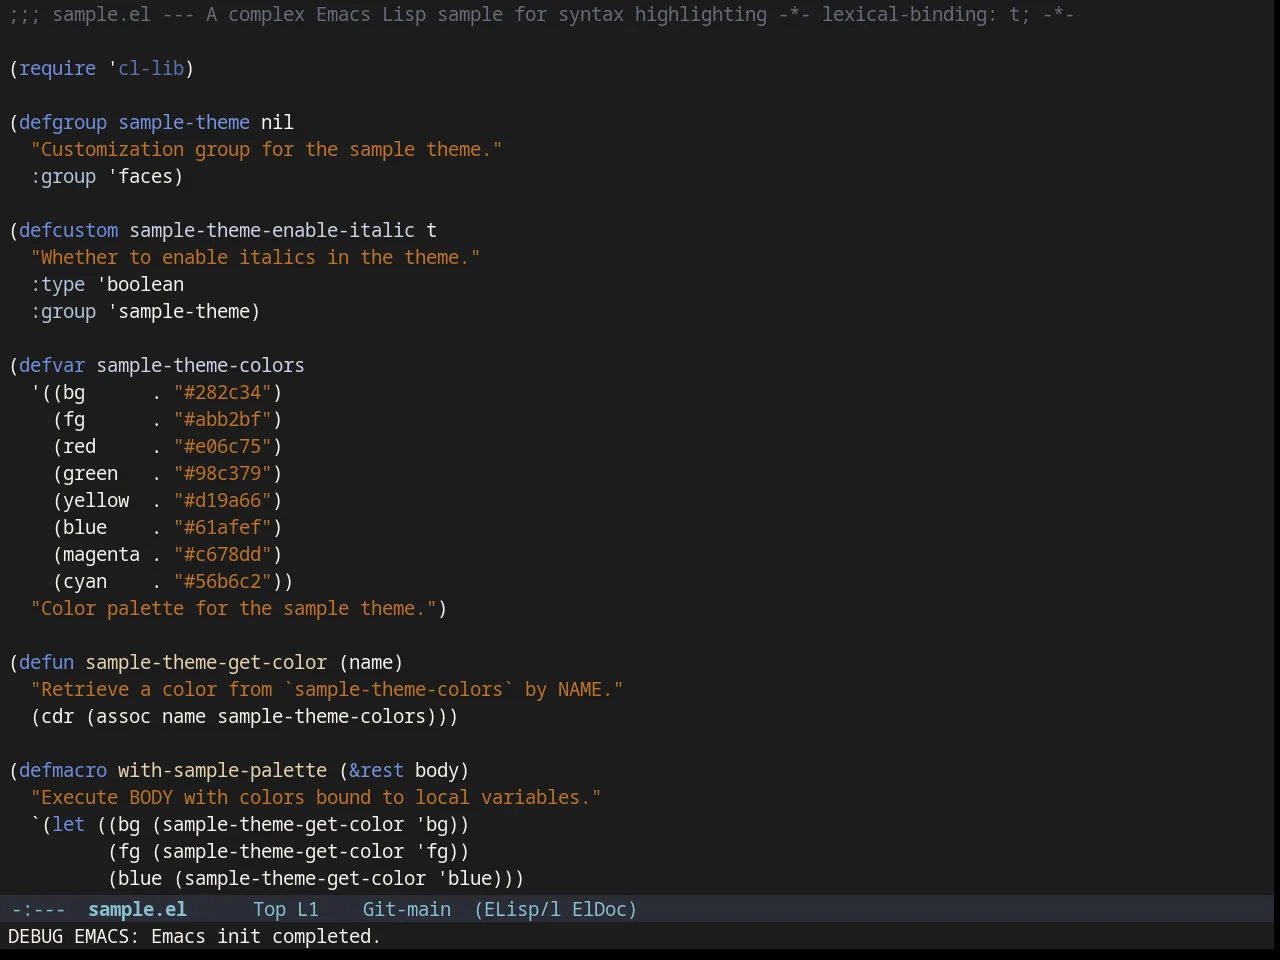Viewport: 1280px width, 960px height.
Task: Click the 'green' key in the color alist
Action: pyautogui.click(x=90, y=473)
